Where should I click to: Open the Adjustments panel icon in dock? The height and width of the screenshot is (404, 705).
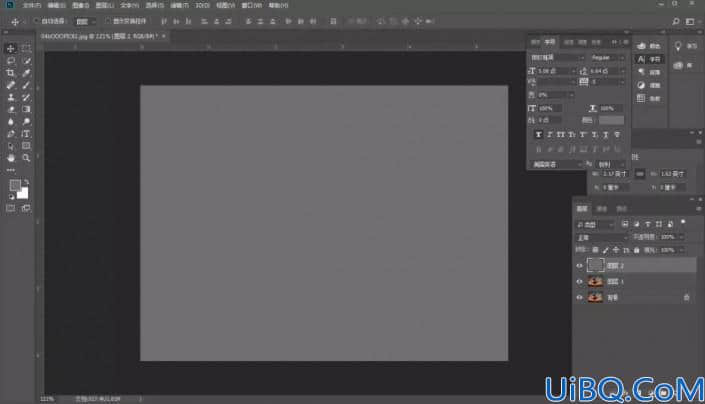(x=641, y=85)
